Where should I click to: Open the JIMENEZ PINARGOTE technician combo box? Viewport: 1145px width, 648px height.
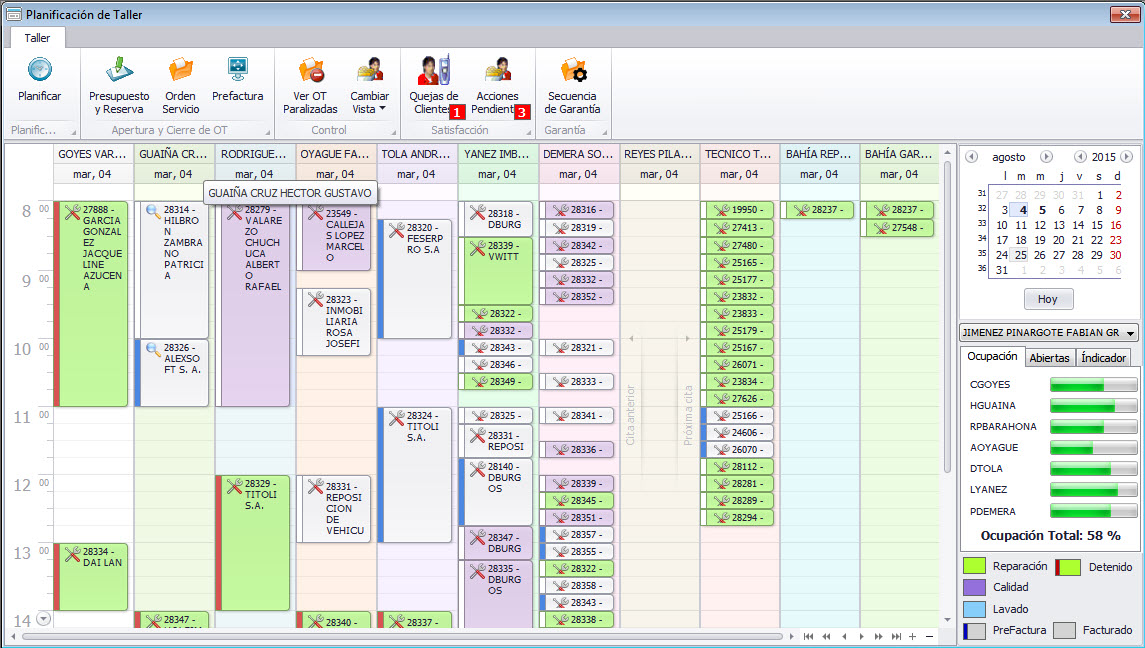[1130, 333]
